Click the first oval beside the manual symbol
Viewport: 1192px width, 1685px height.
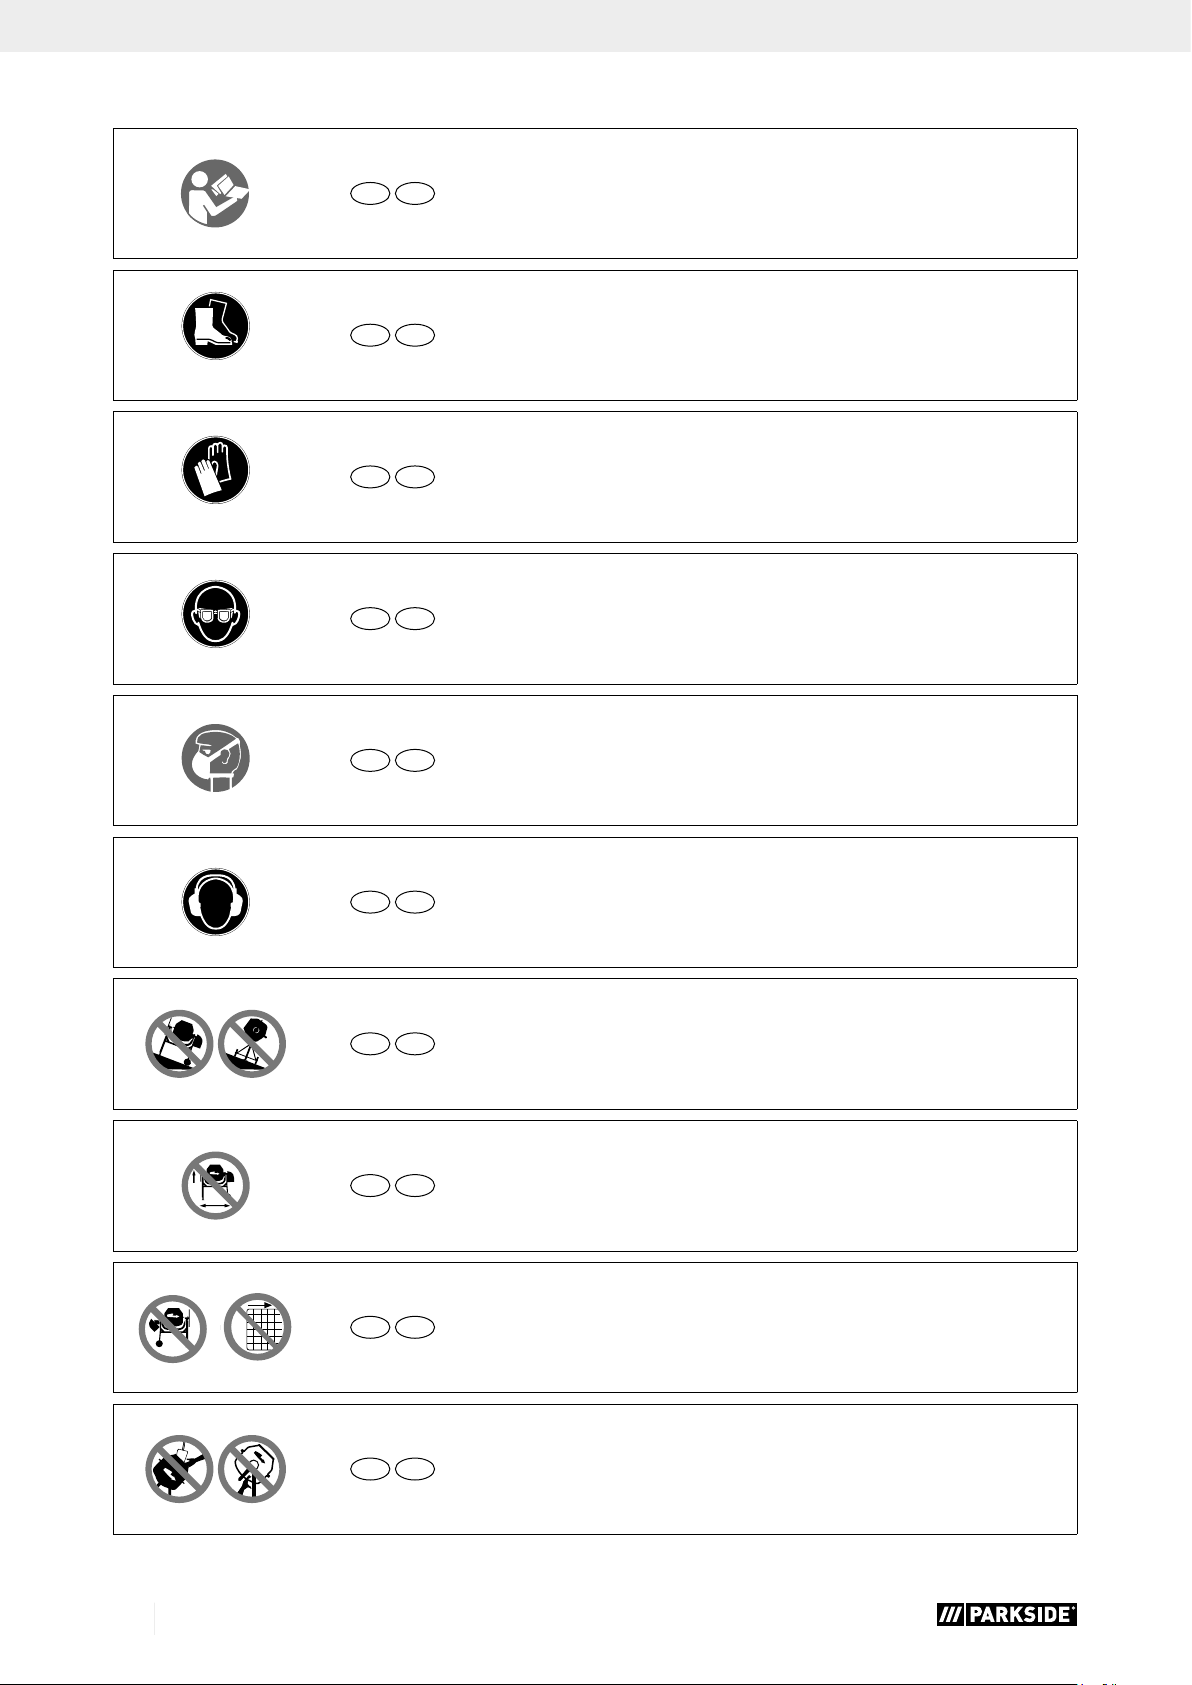(x=370, y=194)
